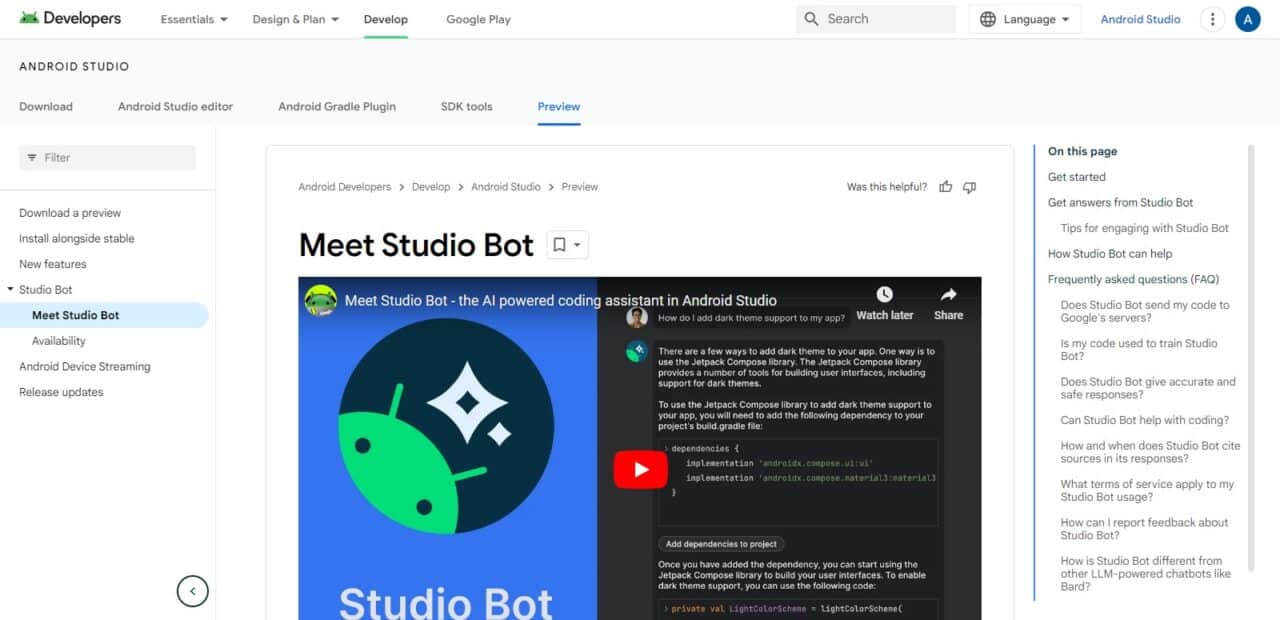
Task: Jump to different from other LLM chatbots question
Action: tap(1146, 574)
